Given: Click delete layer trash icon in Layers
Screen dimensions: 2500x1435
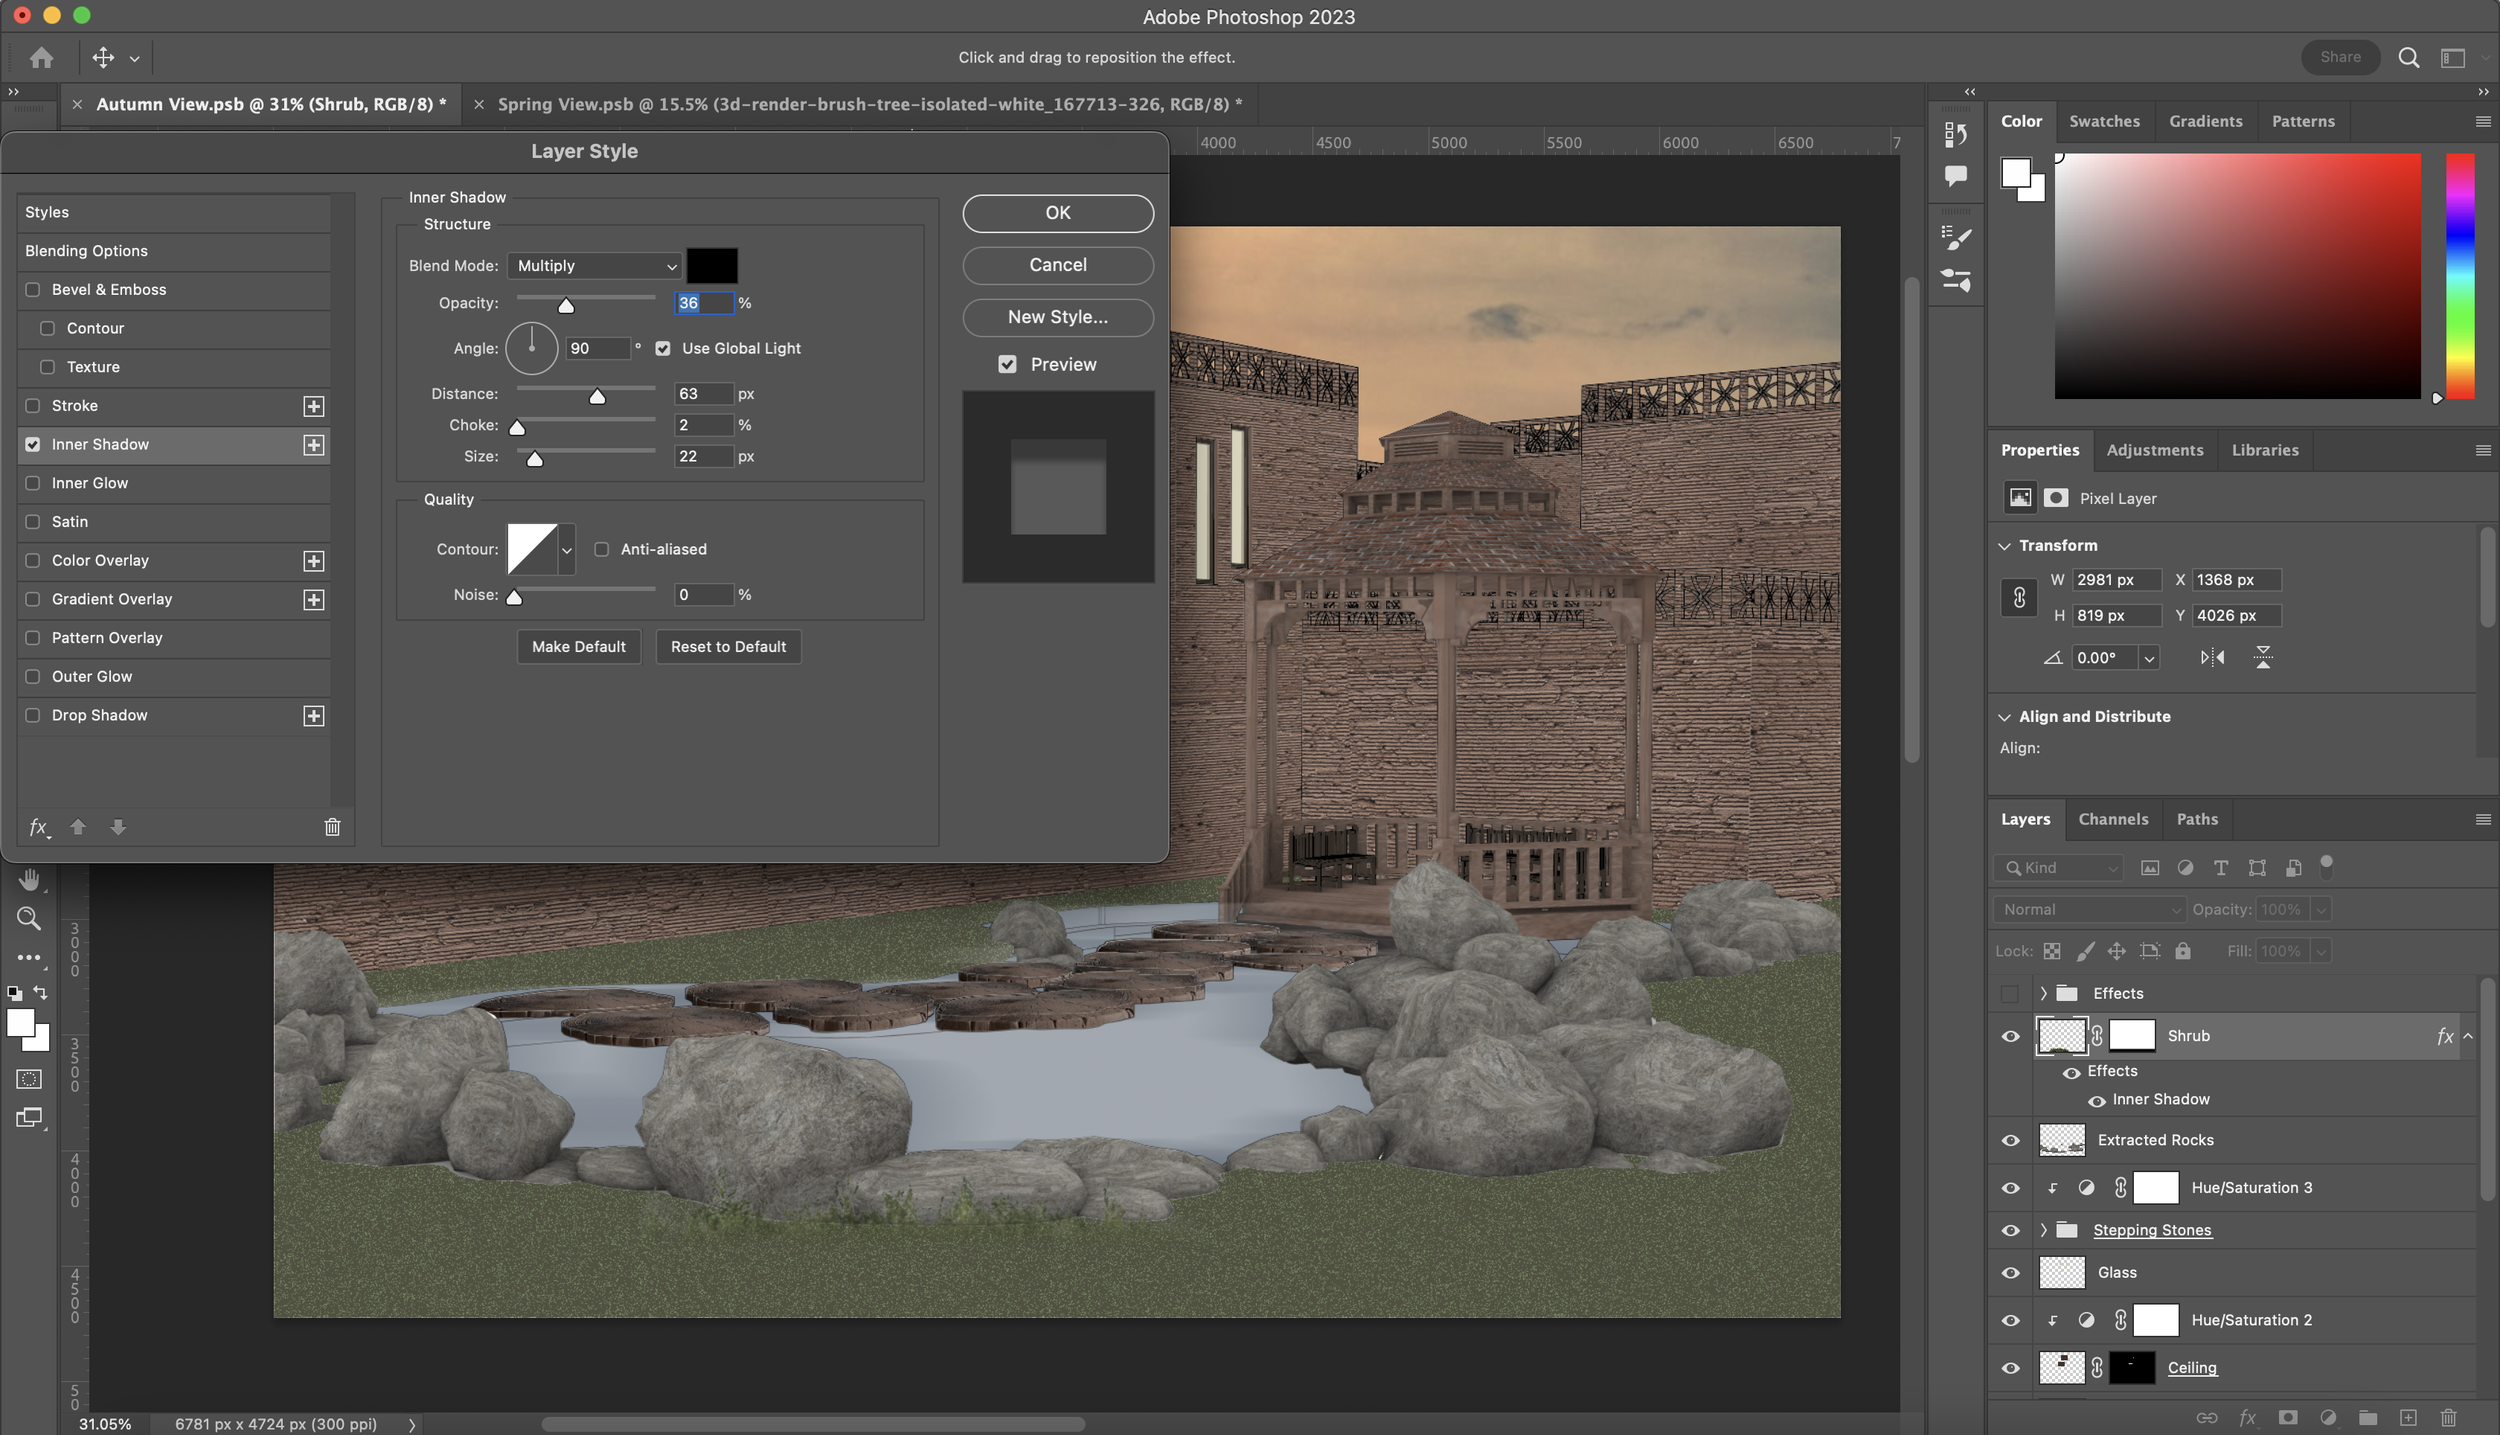Looking at the screenshot, I should (2448, 1417).
